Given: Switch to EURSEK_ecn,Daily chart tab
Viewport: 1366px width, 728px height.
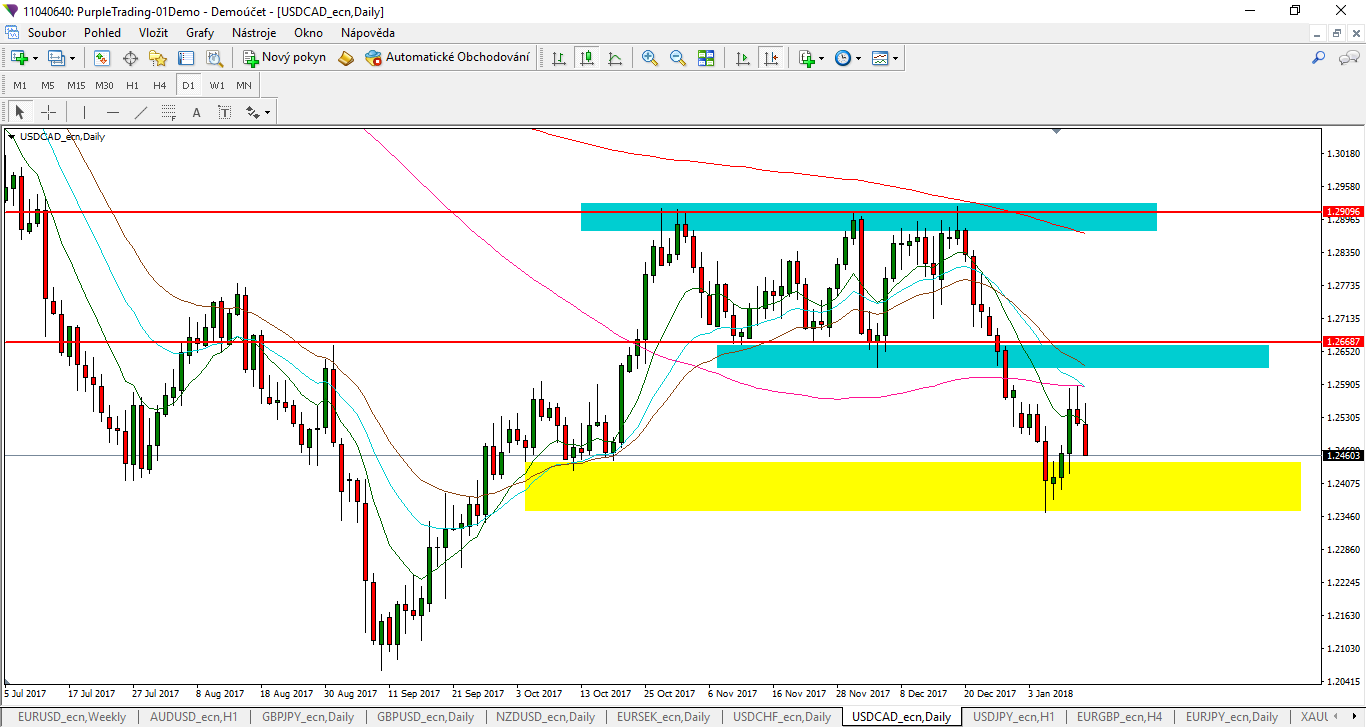Looking at the screenshot, I should [663, 717].
